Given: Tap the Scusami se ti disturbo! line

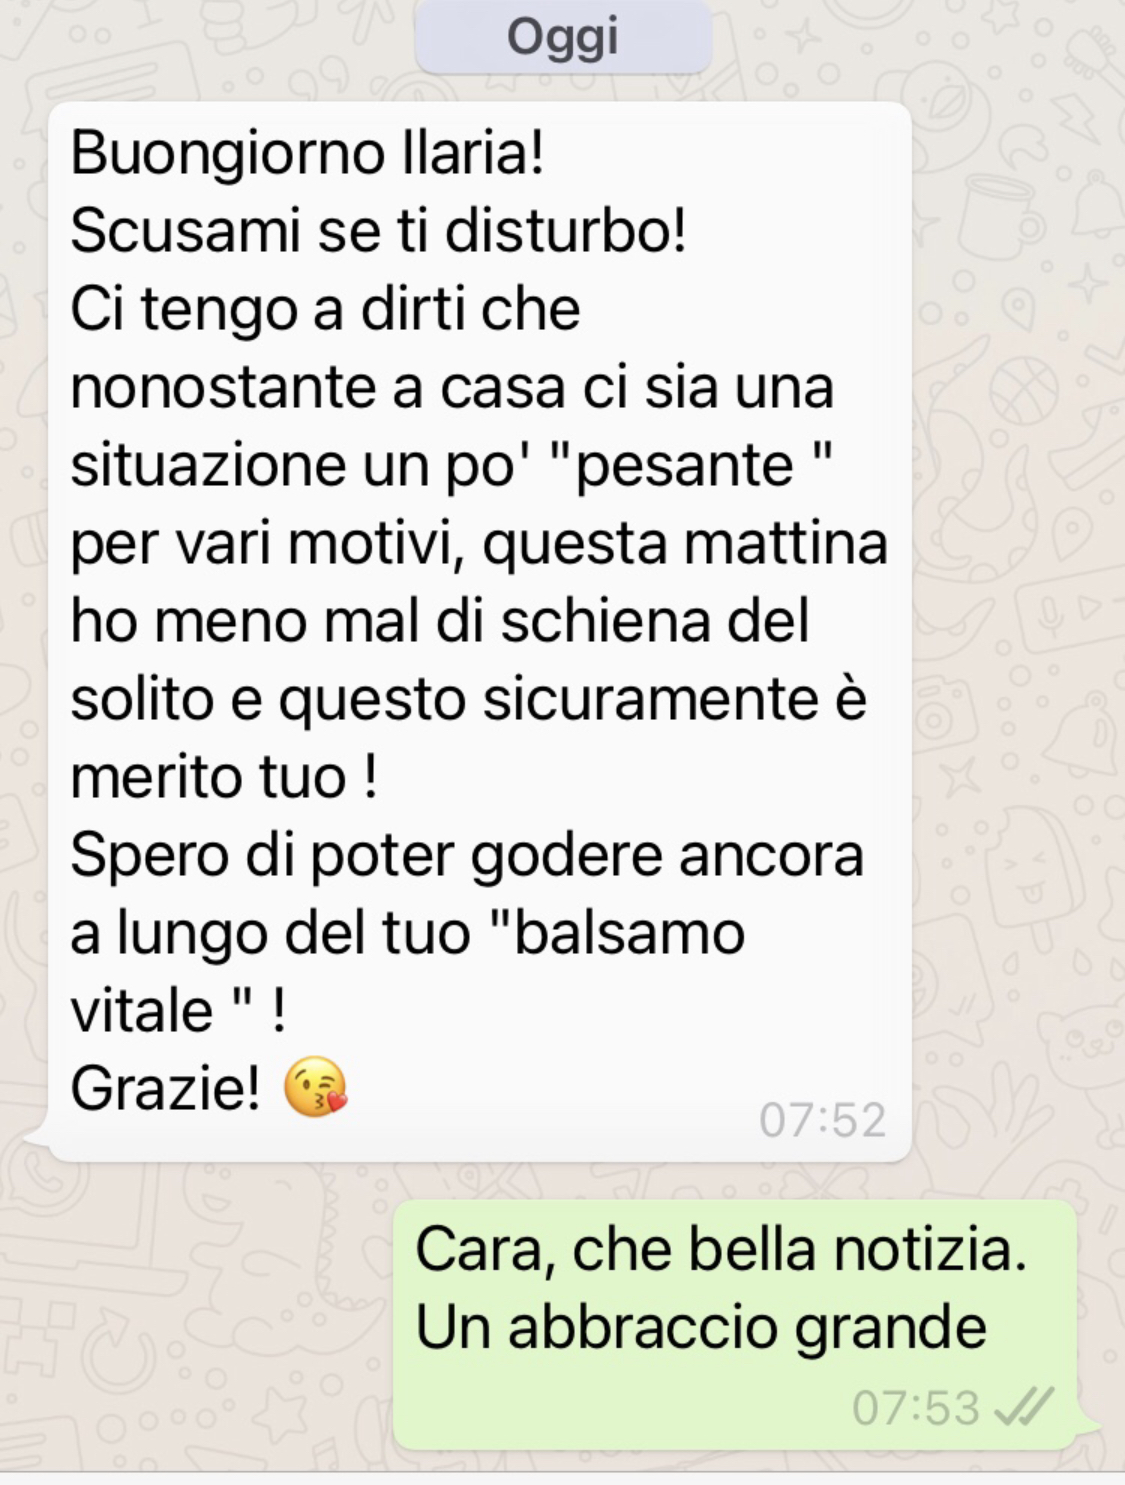Looking at the screenshot, I should click(378, 231).
